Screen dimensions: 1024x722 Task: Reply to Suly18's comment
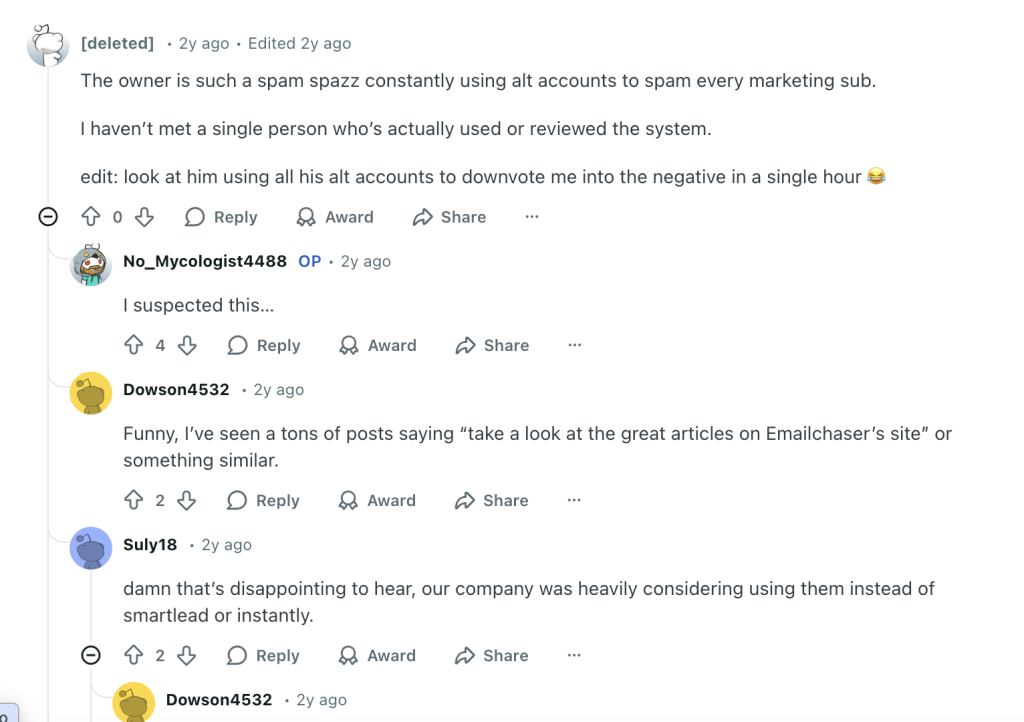click(x=263, y=655)
